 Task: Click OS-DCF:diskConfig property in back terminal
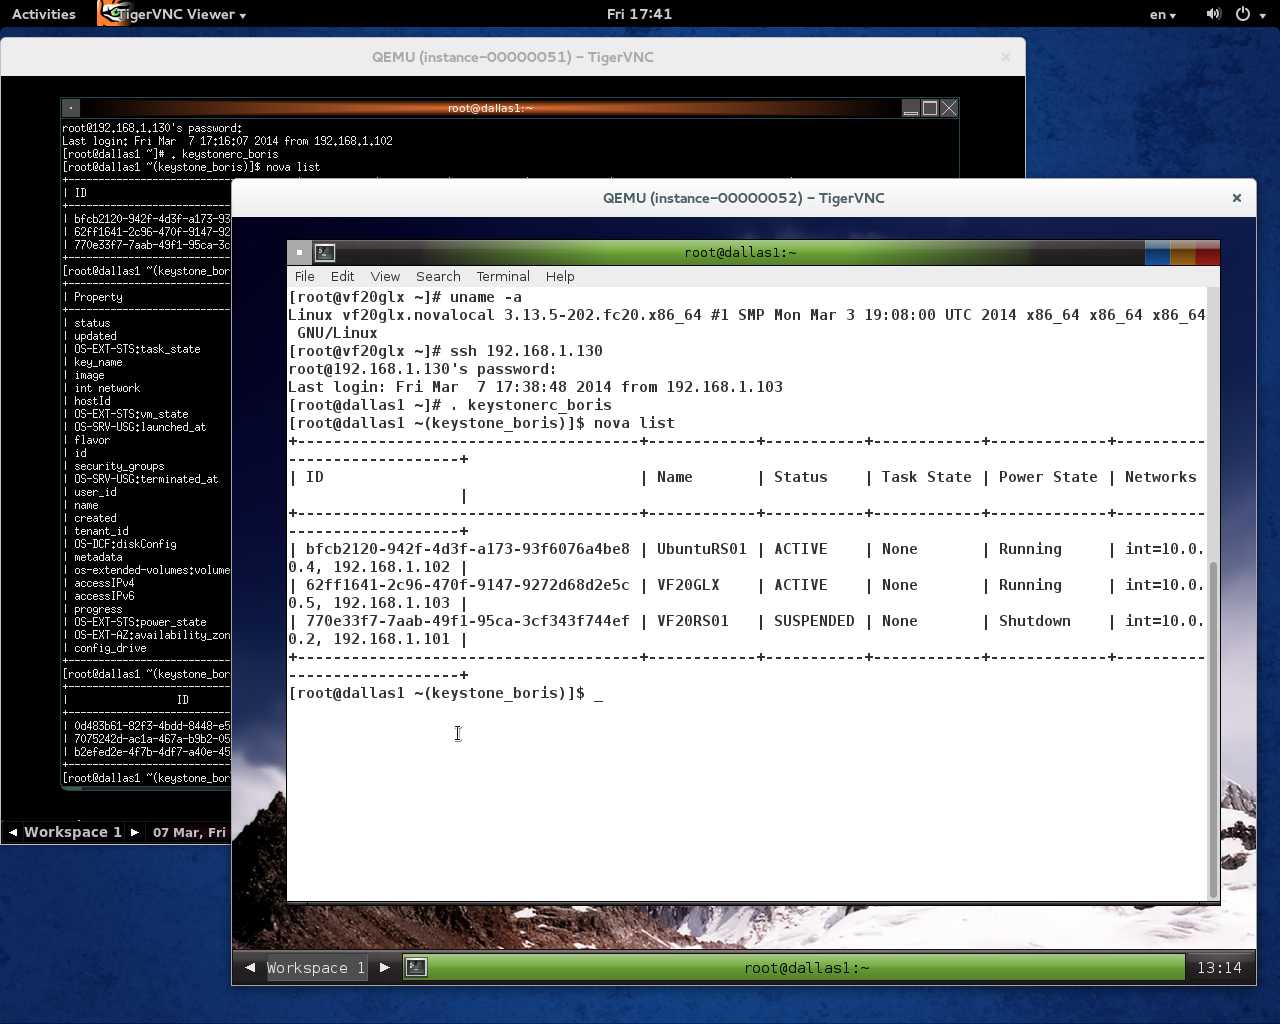click(x=125, y=544)
